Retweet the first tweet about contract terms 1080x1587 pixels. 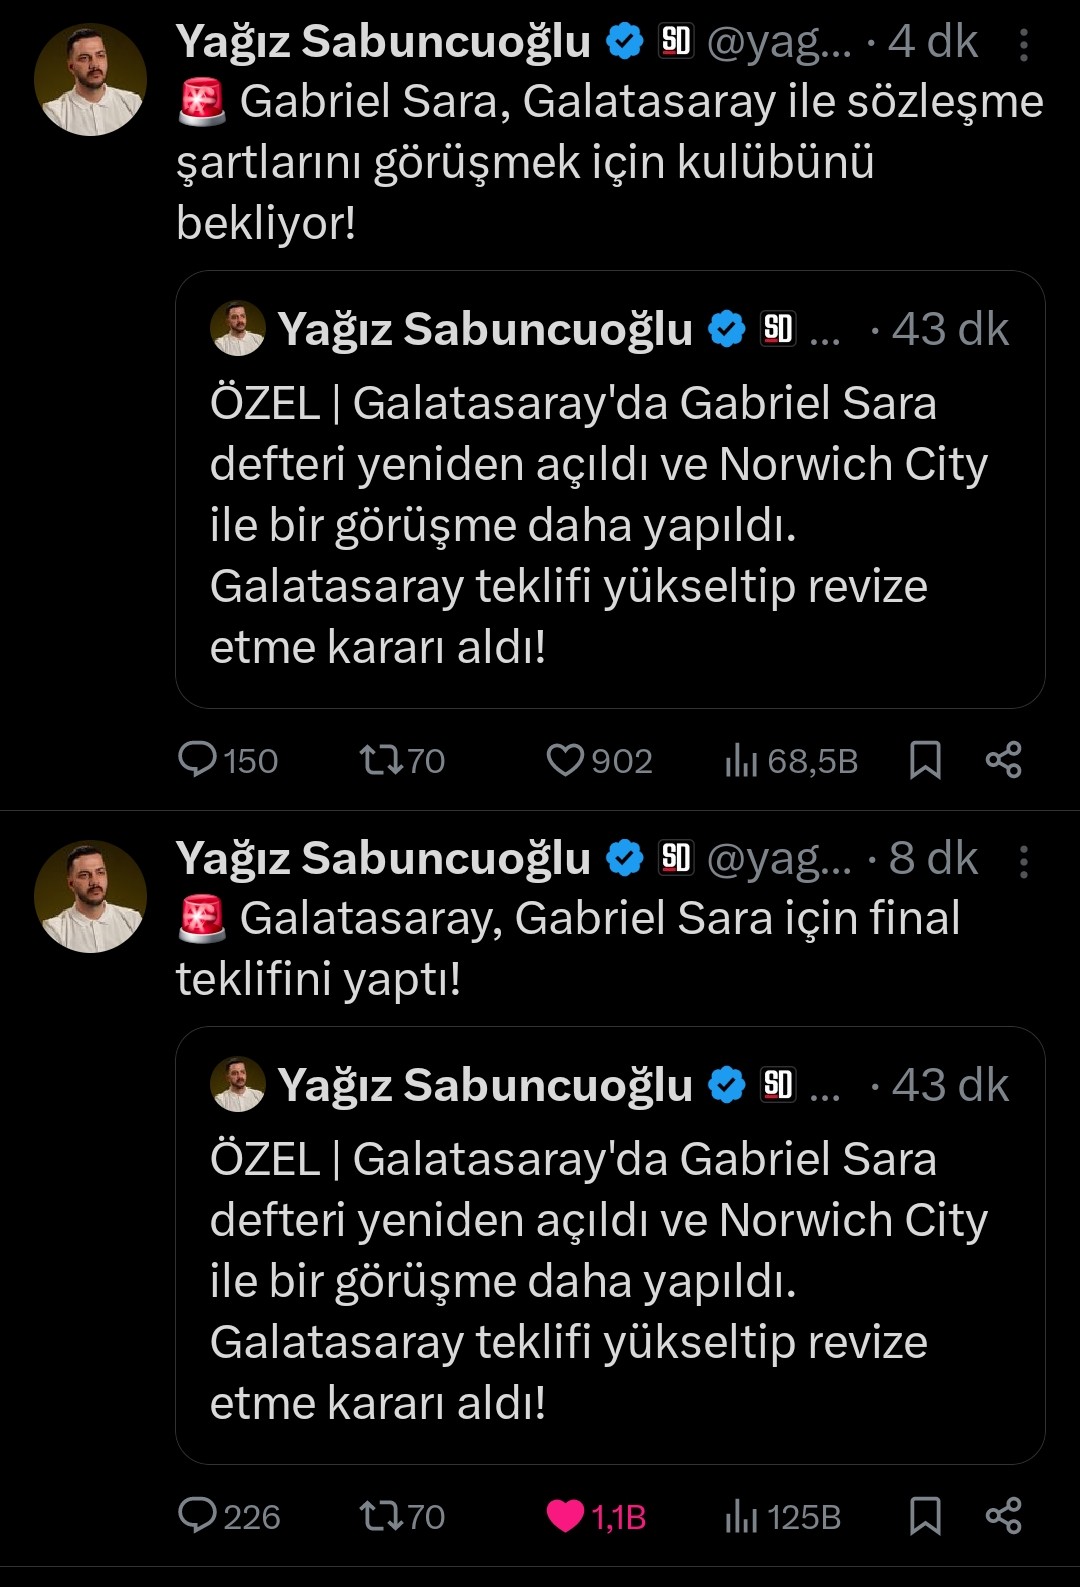coord(381,760)
